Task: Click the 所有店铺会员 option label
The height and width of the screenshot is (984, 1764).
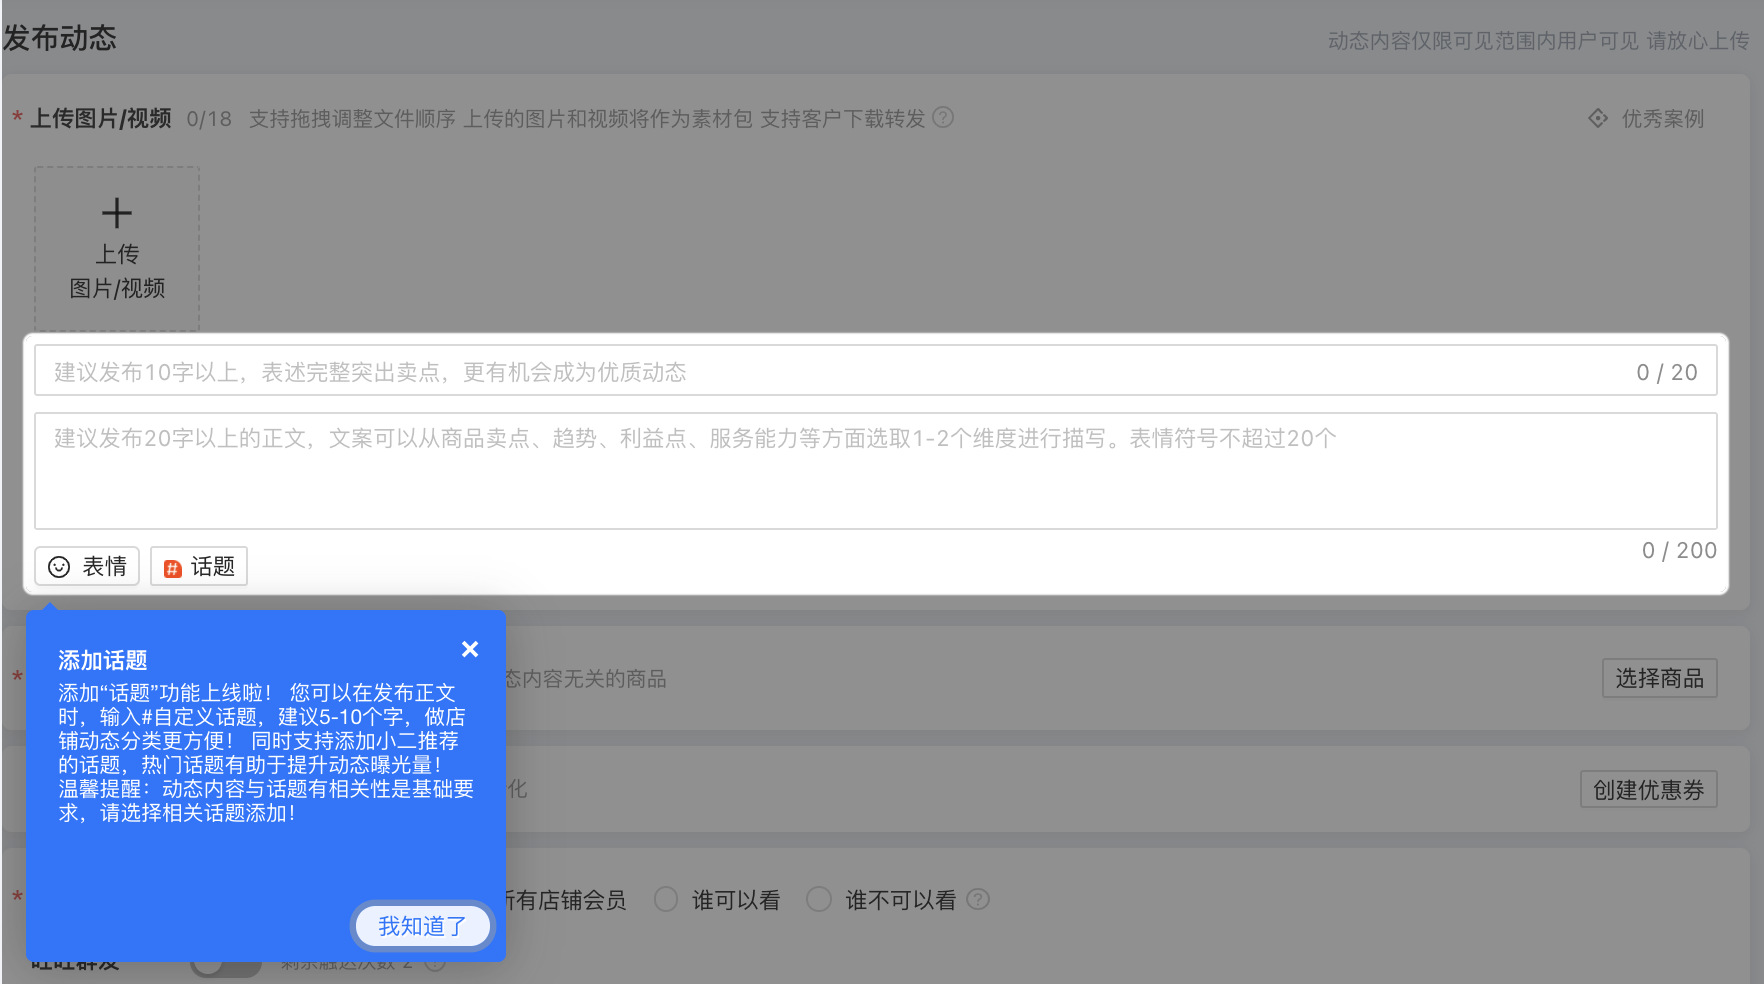Action: pyautogui.click(x=566, y=900)
